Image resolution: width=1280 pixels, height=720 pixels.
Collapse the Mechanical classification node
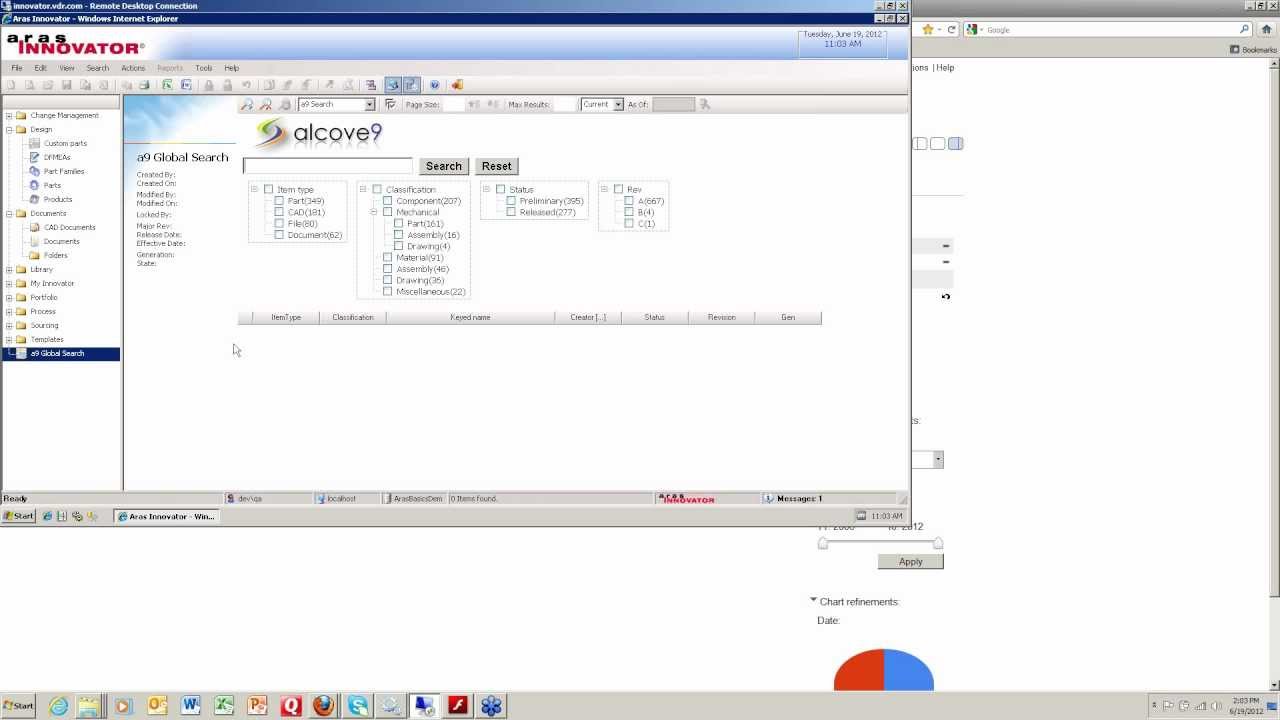pyautogui.click(x=373, y=212)
